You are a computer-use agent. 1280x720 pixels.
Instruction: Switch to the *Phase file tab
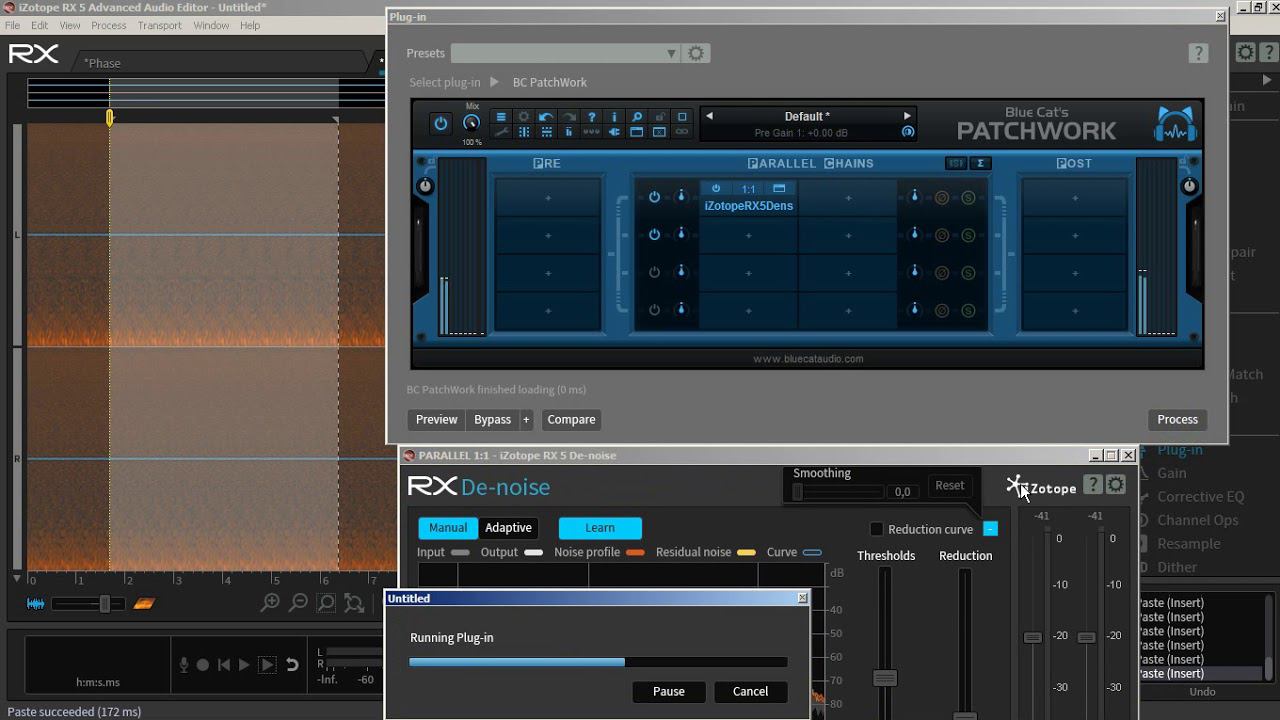point(102,63)
